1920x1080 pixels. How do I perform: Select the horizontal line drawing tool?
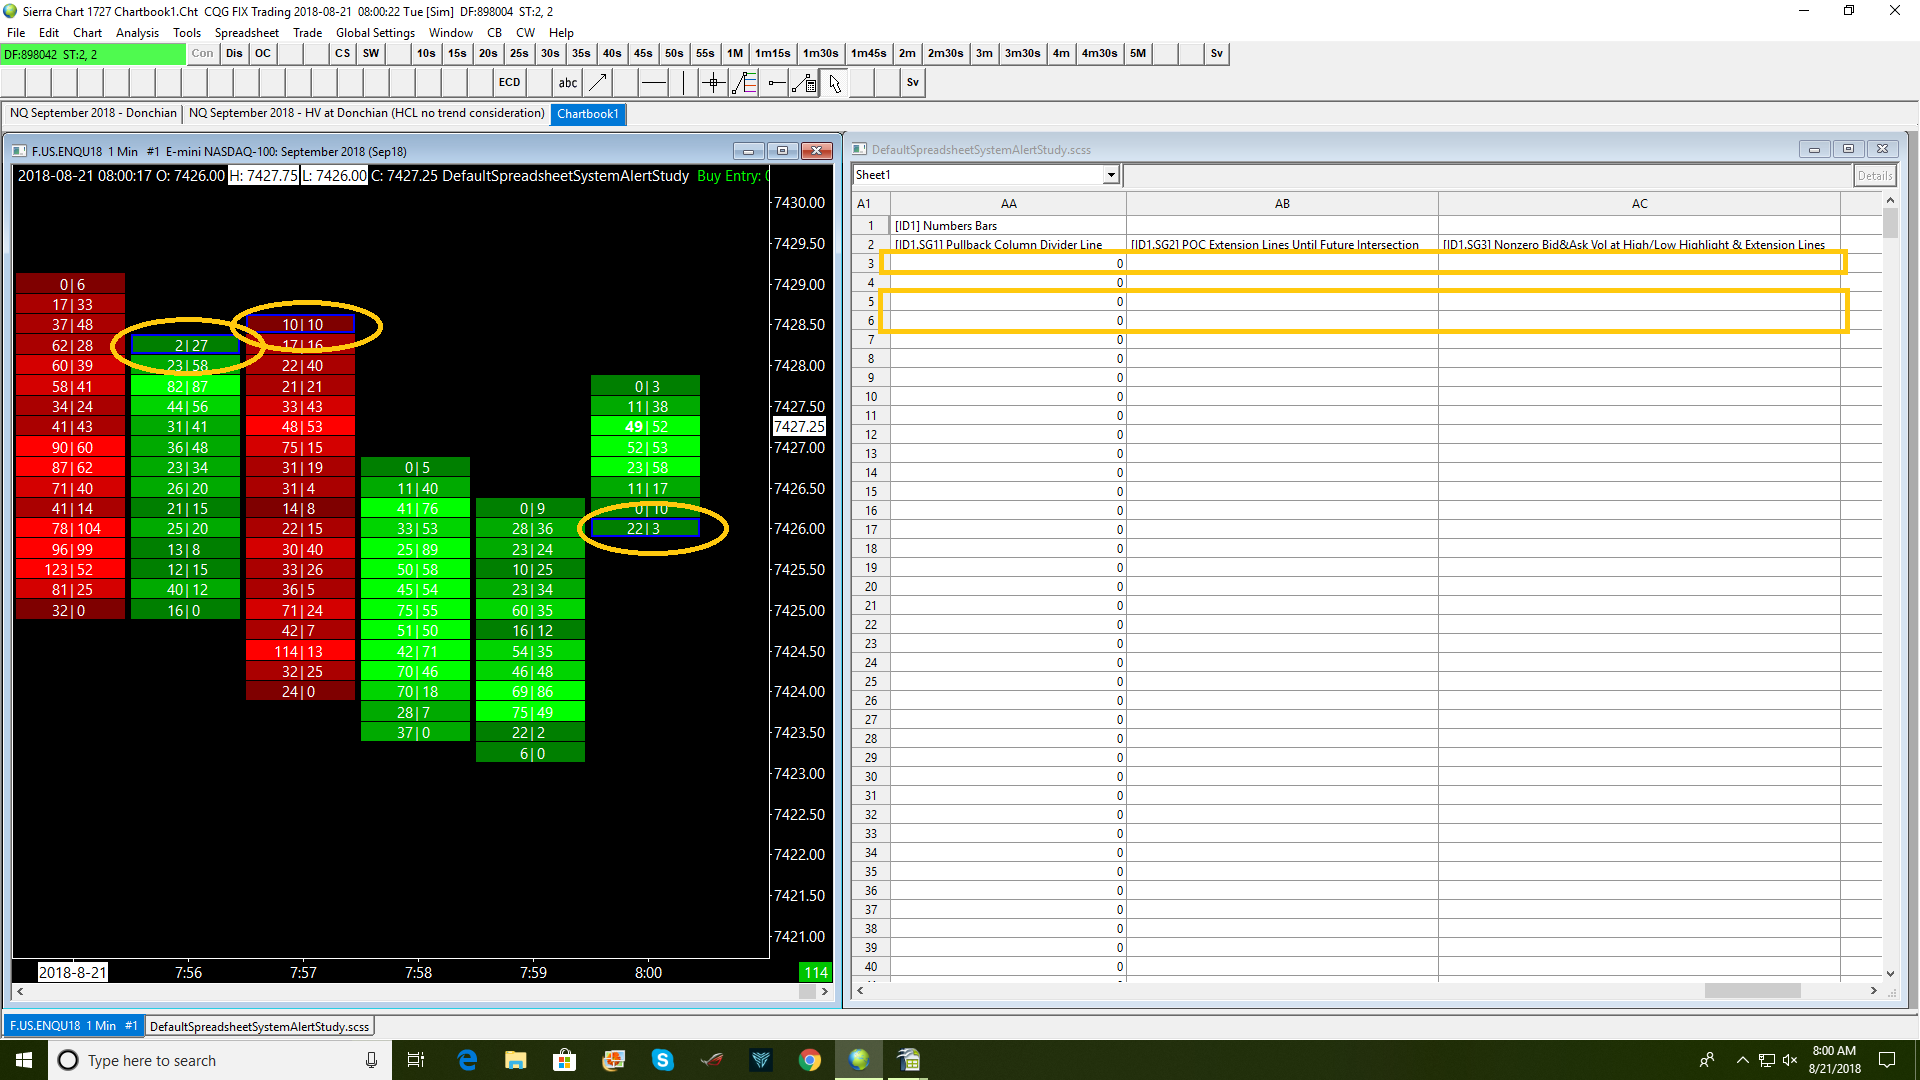point(653,83)
